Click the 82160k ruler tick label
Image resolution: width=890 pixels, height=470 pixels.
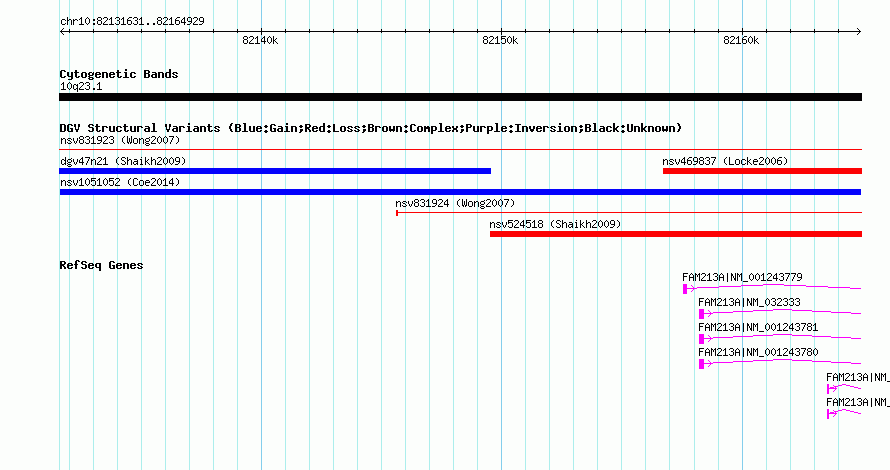click(741, 40)
